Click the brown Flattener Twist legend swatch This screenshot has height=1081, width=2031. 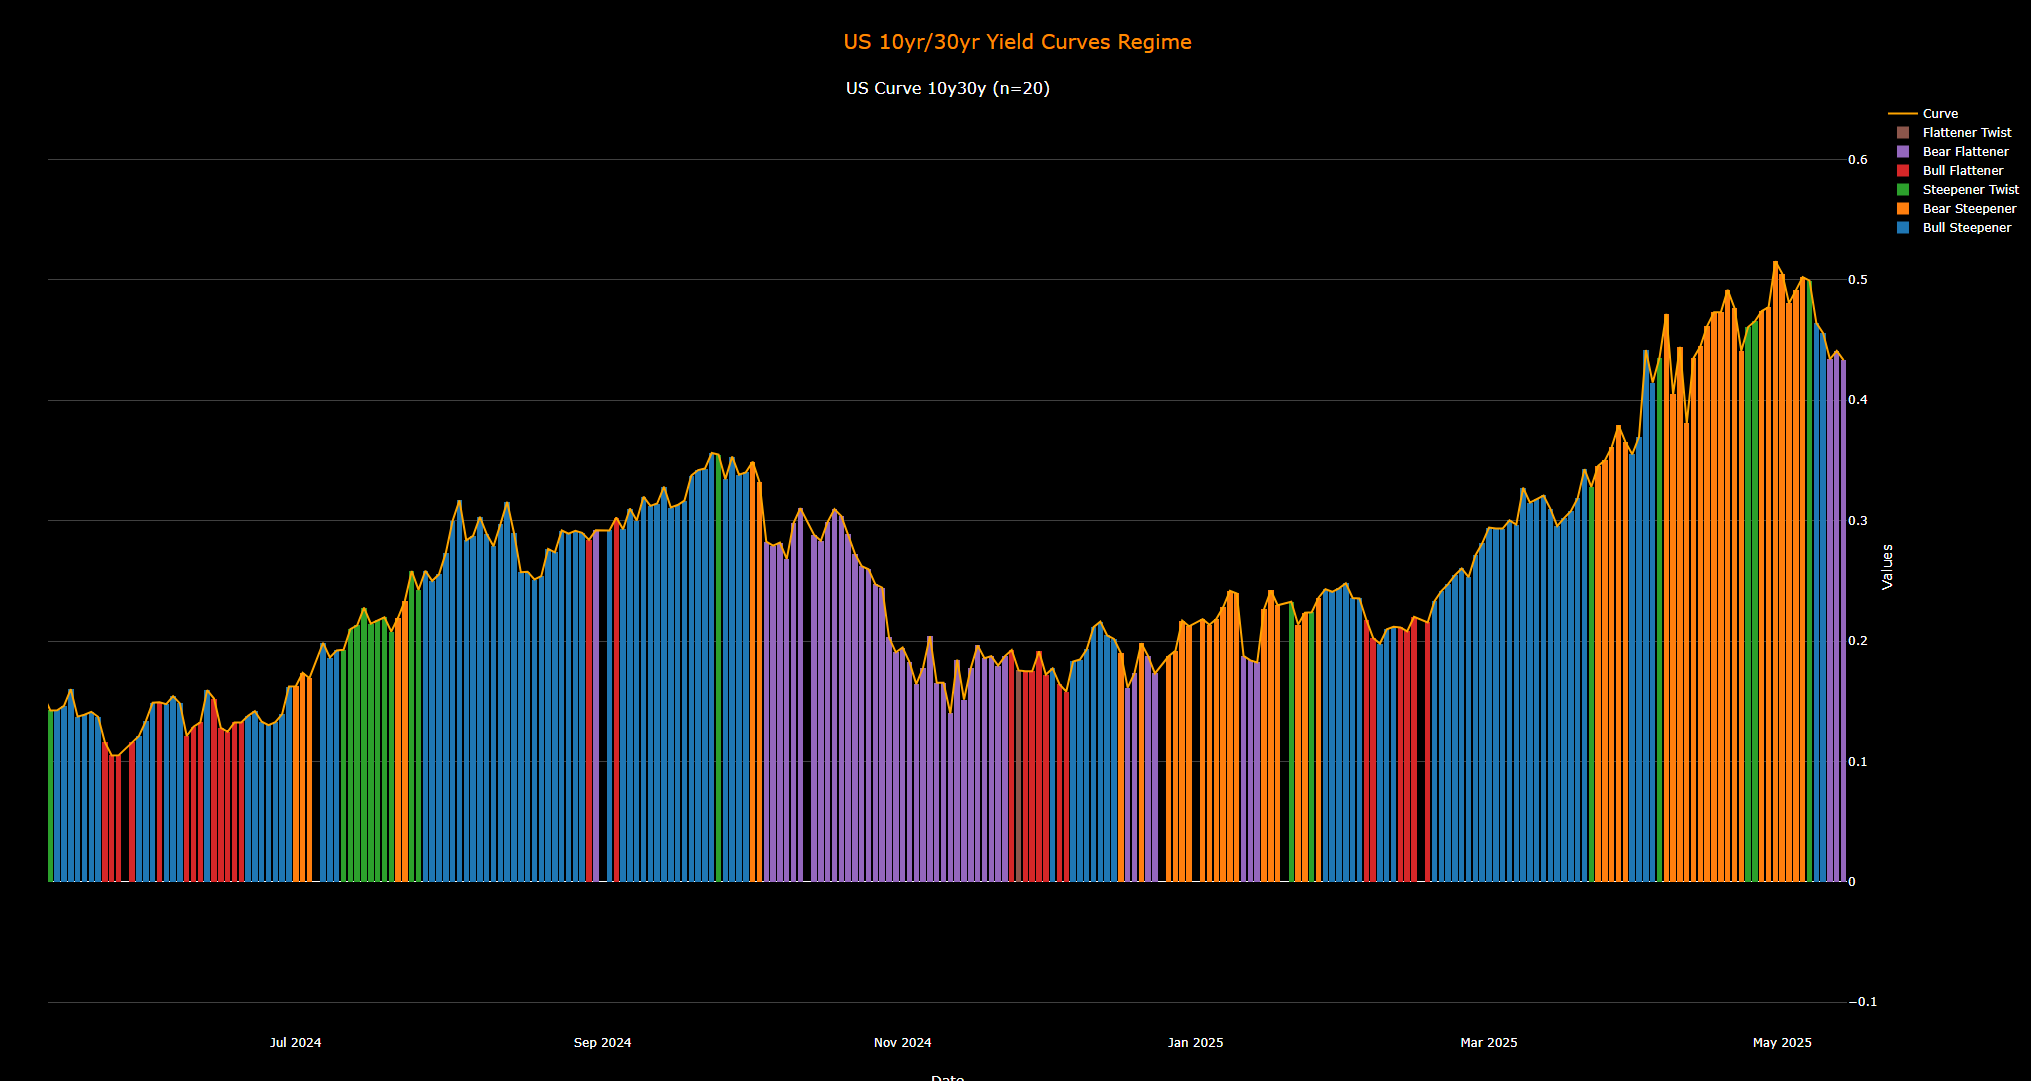[1903, 133]
